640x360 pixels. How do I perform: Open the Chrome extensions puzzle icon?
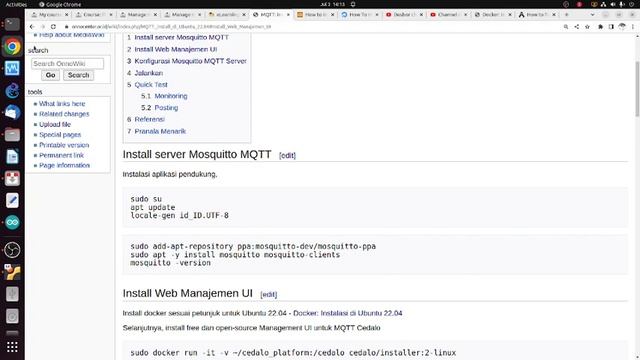coord(600,27)
